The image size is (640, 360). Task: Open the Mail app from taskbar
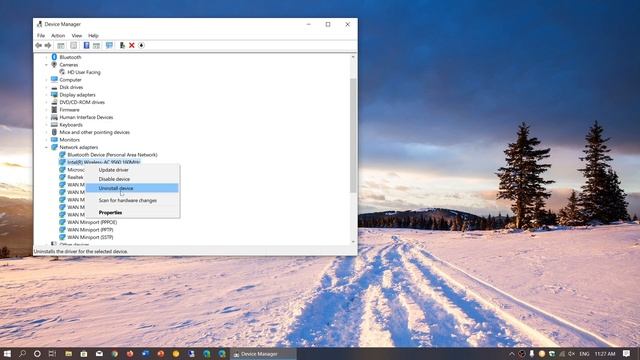pyautogui.click(x=99, y=353)
